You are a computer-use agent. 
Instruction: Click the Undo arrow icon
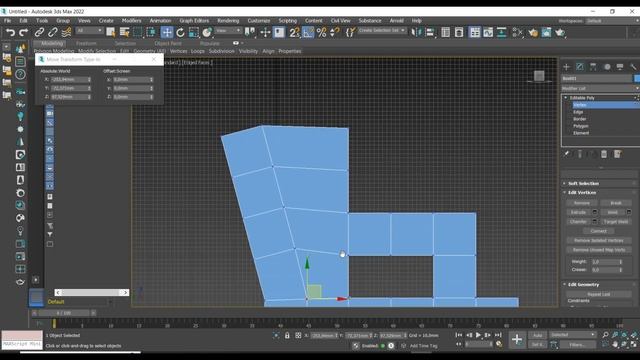11,32
